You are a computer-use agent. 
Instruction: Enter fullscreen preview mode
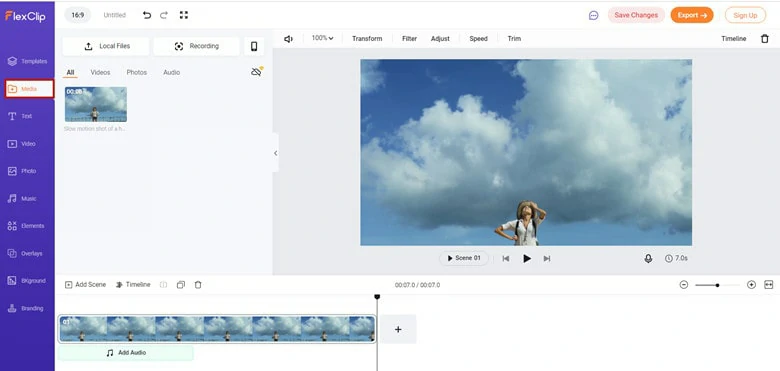click(184, 15)
